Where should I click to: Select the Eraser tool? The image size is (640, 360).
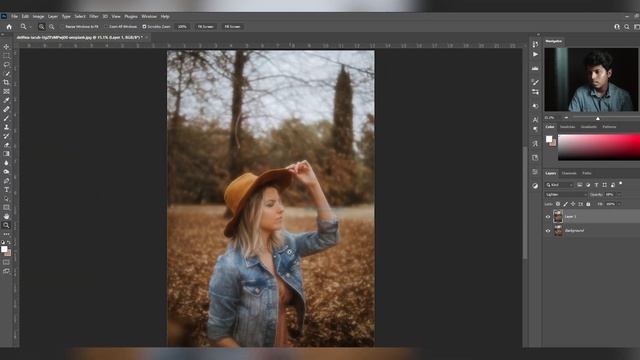(x=6, y=145)
